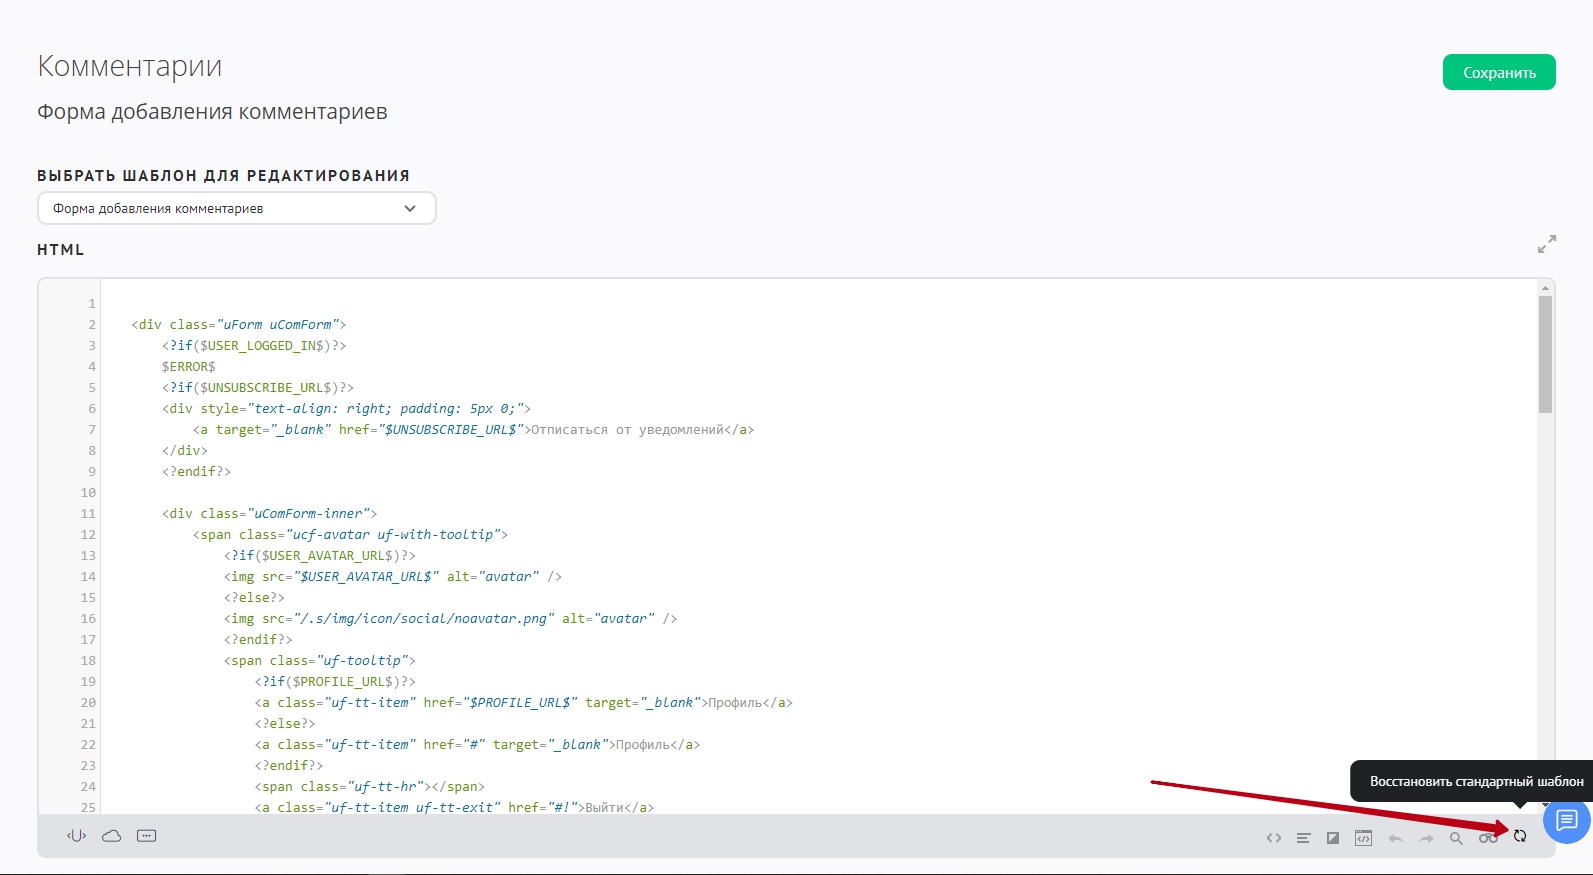Click the boxed ellipsis icon
The height and width of the screenshot is (875, 1593).
(x=147, y=836)
